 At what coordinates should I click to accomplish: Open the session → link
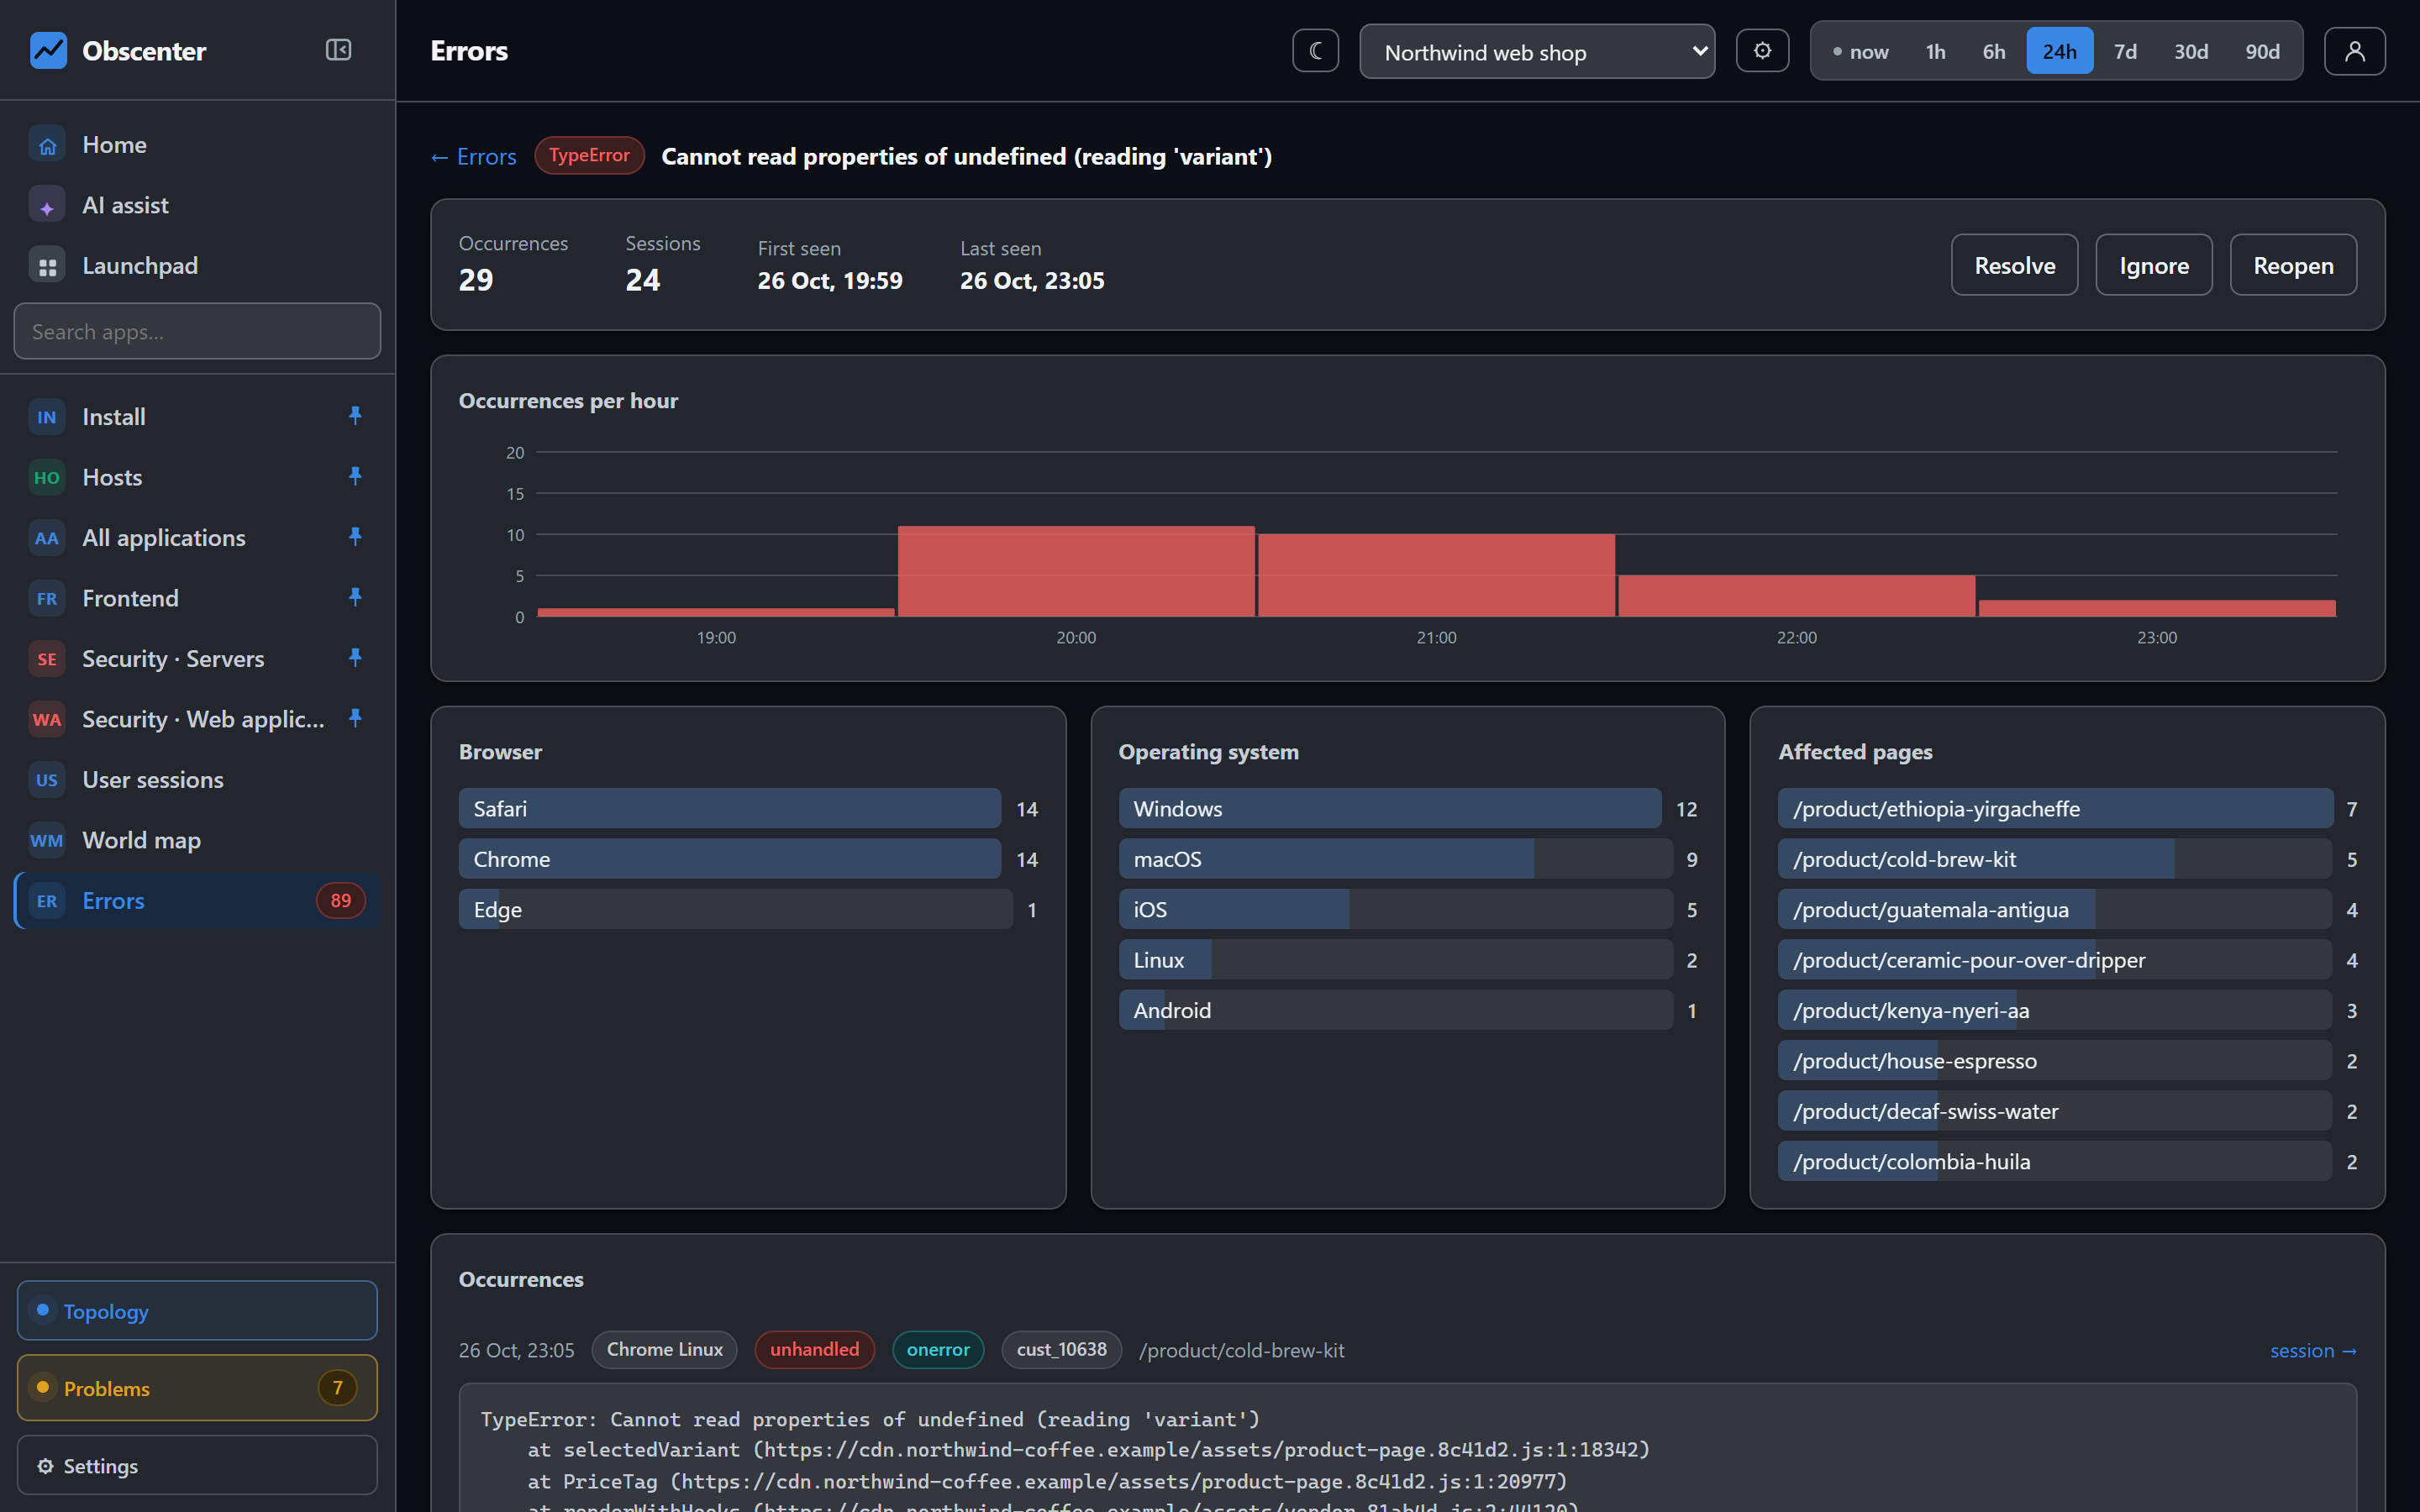[2313, 1351]
